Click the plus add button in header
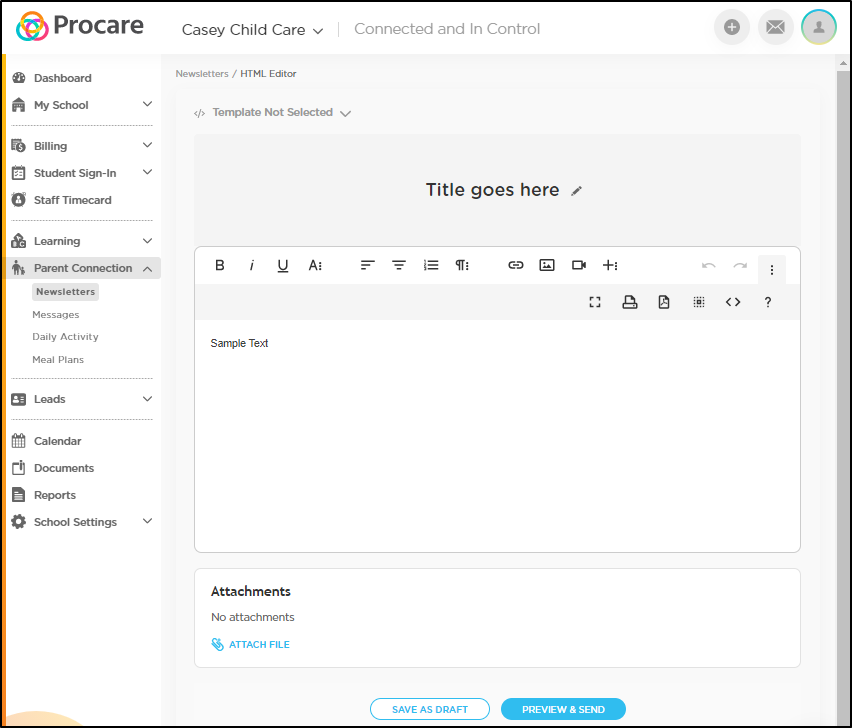The image size is (852, 728). 732,27
